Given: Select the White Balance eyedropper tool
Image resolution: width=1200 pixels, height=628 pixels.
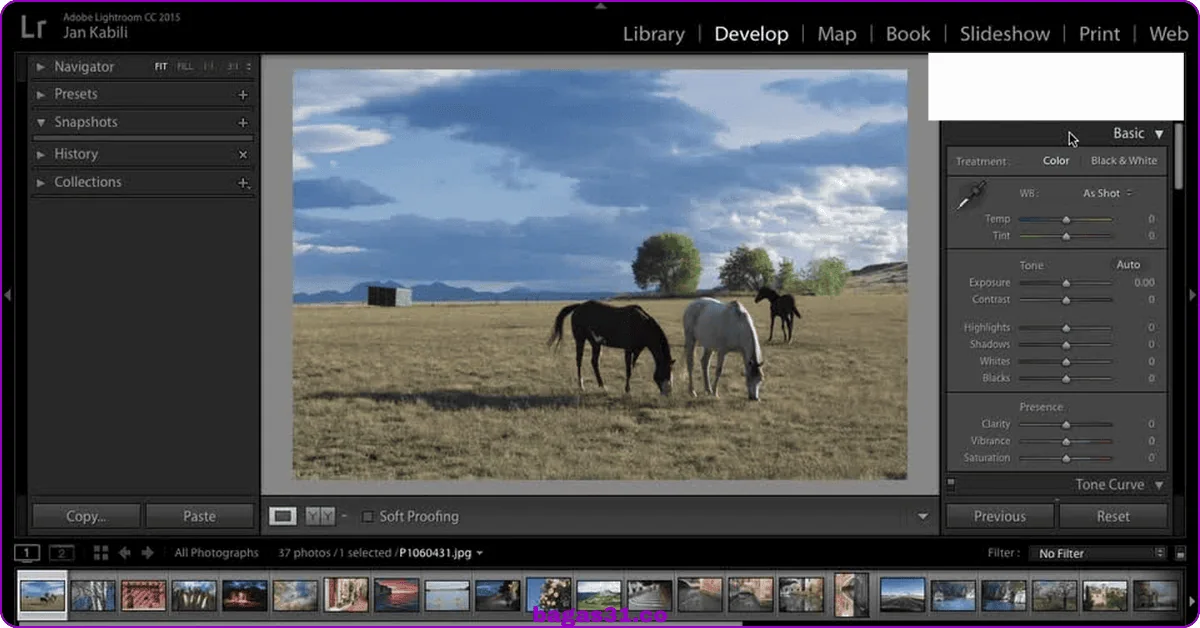Looking at the screenshot, I should coord(969,196).
